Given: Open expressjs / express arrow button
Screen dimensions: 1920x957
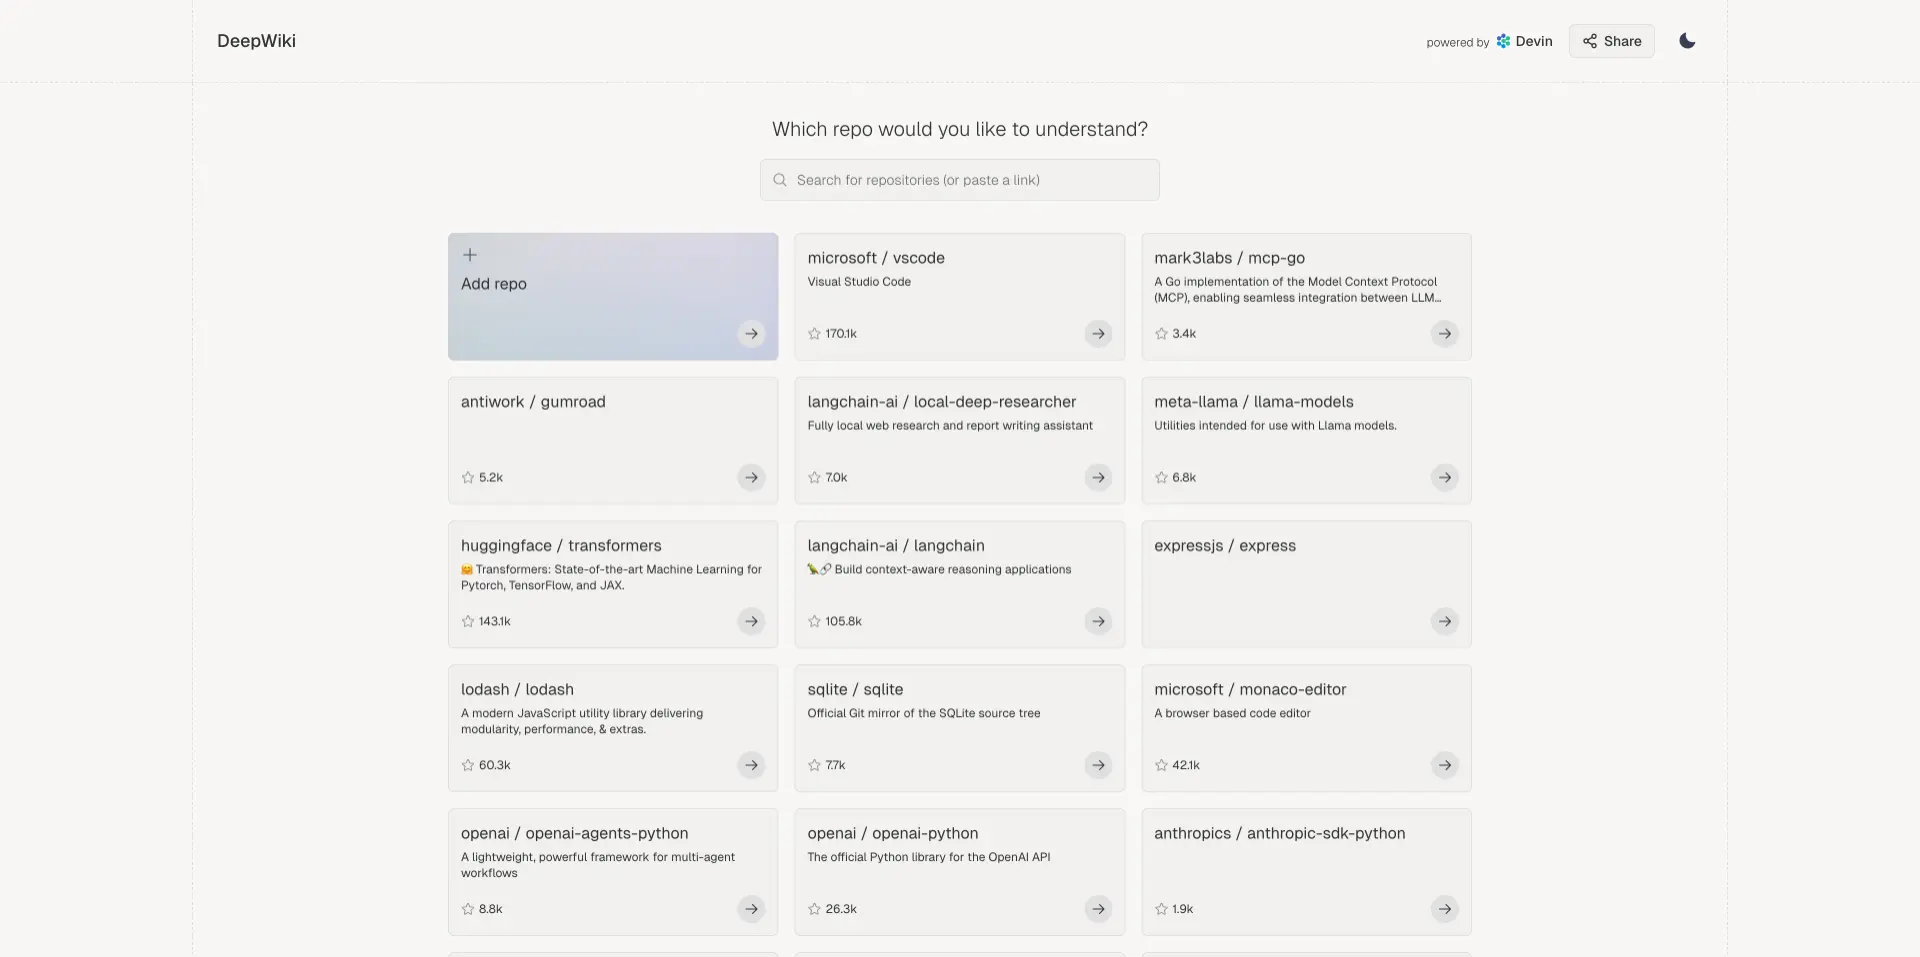Looking at the screenshot, I should pyautogui.click(x=1444, y=621).
